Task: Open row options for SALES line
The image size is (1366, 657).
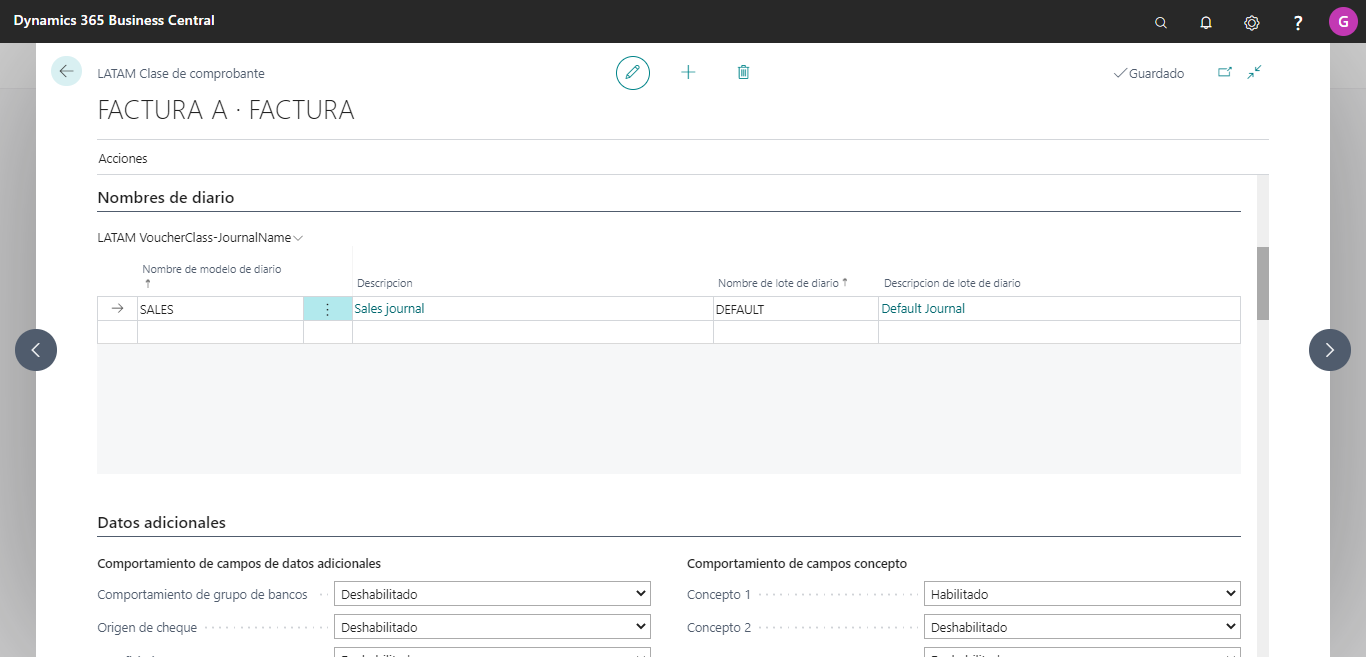Action: click(x=327, y=309)
